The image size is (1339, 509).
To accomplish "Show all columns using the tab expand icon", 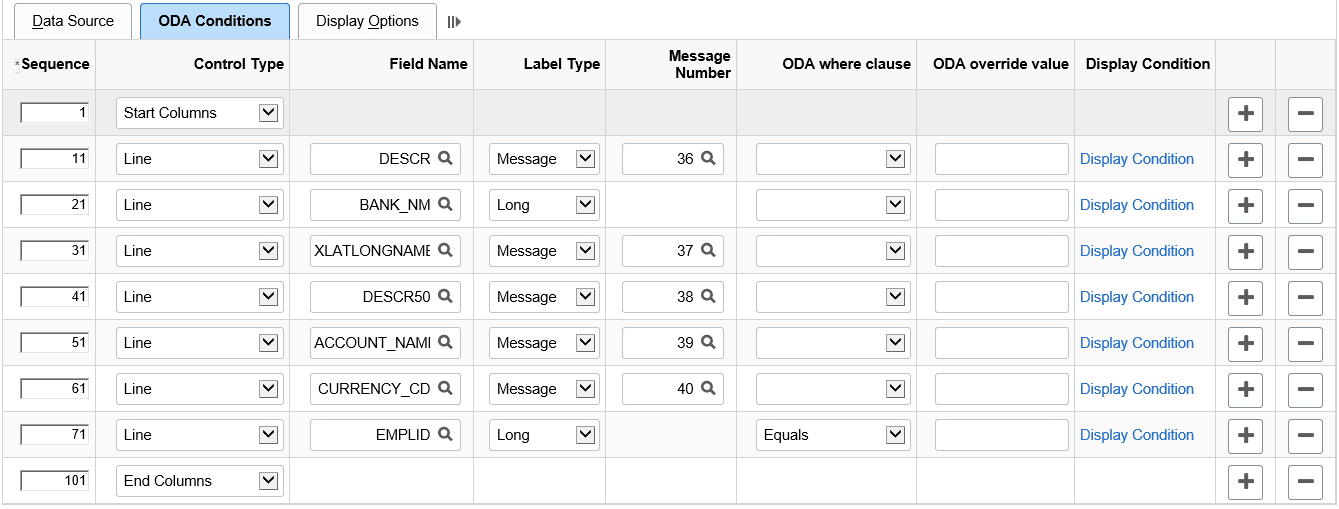I will [454, 22].
